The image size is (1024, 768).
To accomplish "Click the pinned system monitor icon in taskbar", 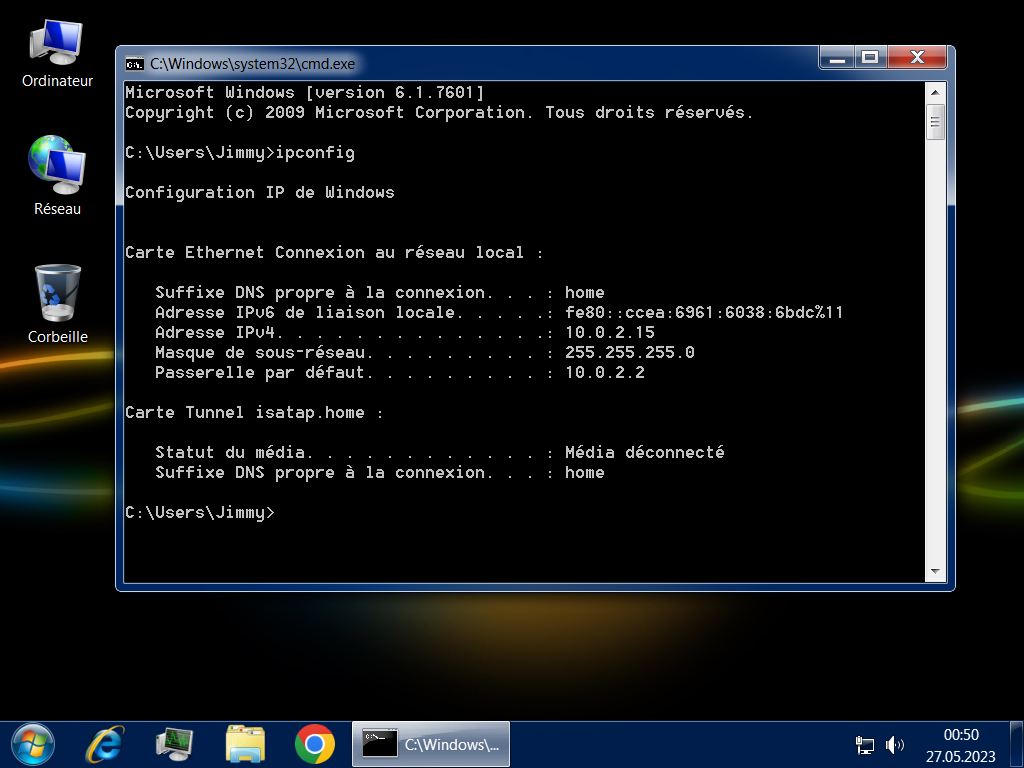I will coord(175,744).
